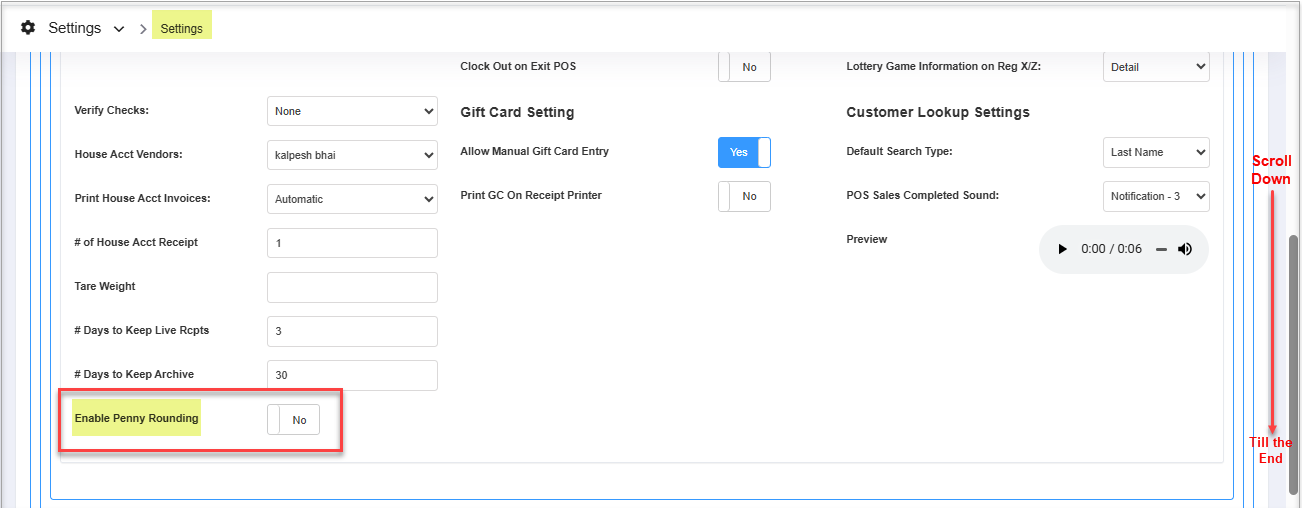Select the Settings breadcrumb item
Image resolution: width=1304 pixels, height=508 pixels.
[181, 29]
